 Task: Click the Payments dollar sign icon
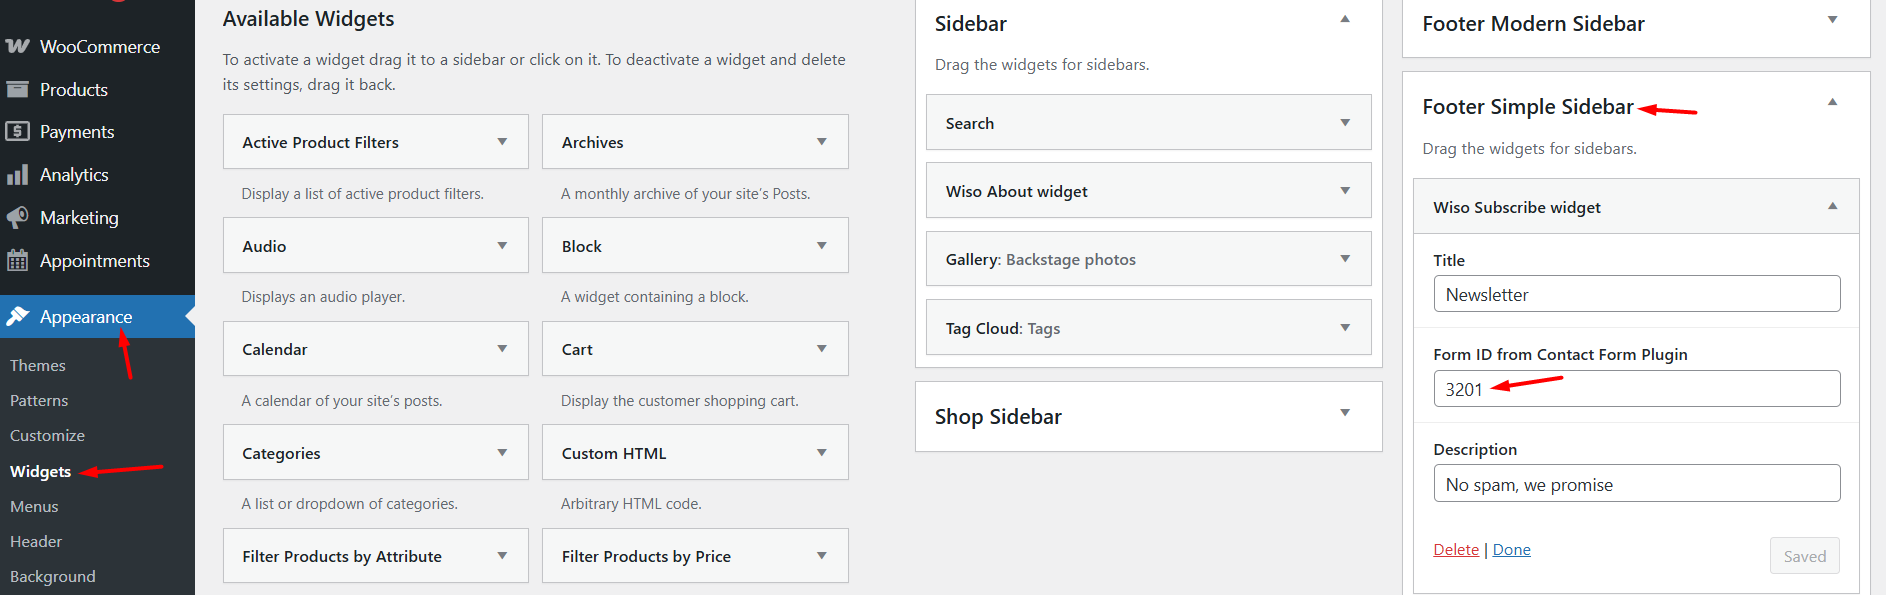pyautogui.click(x=17, y=131)
